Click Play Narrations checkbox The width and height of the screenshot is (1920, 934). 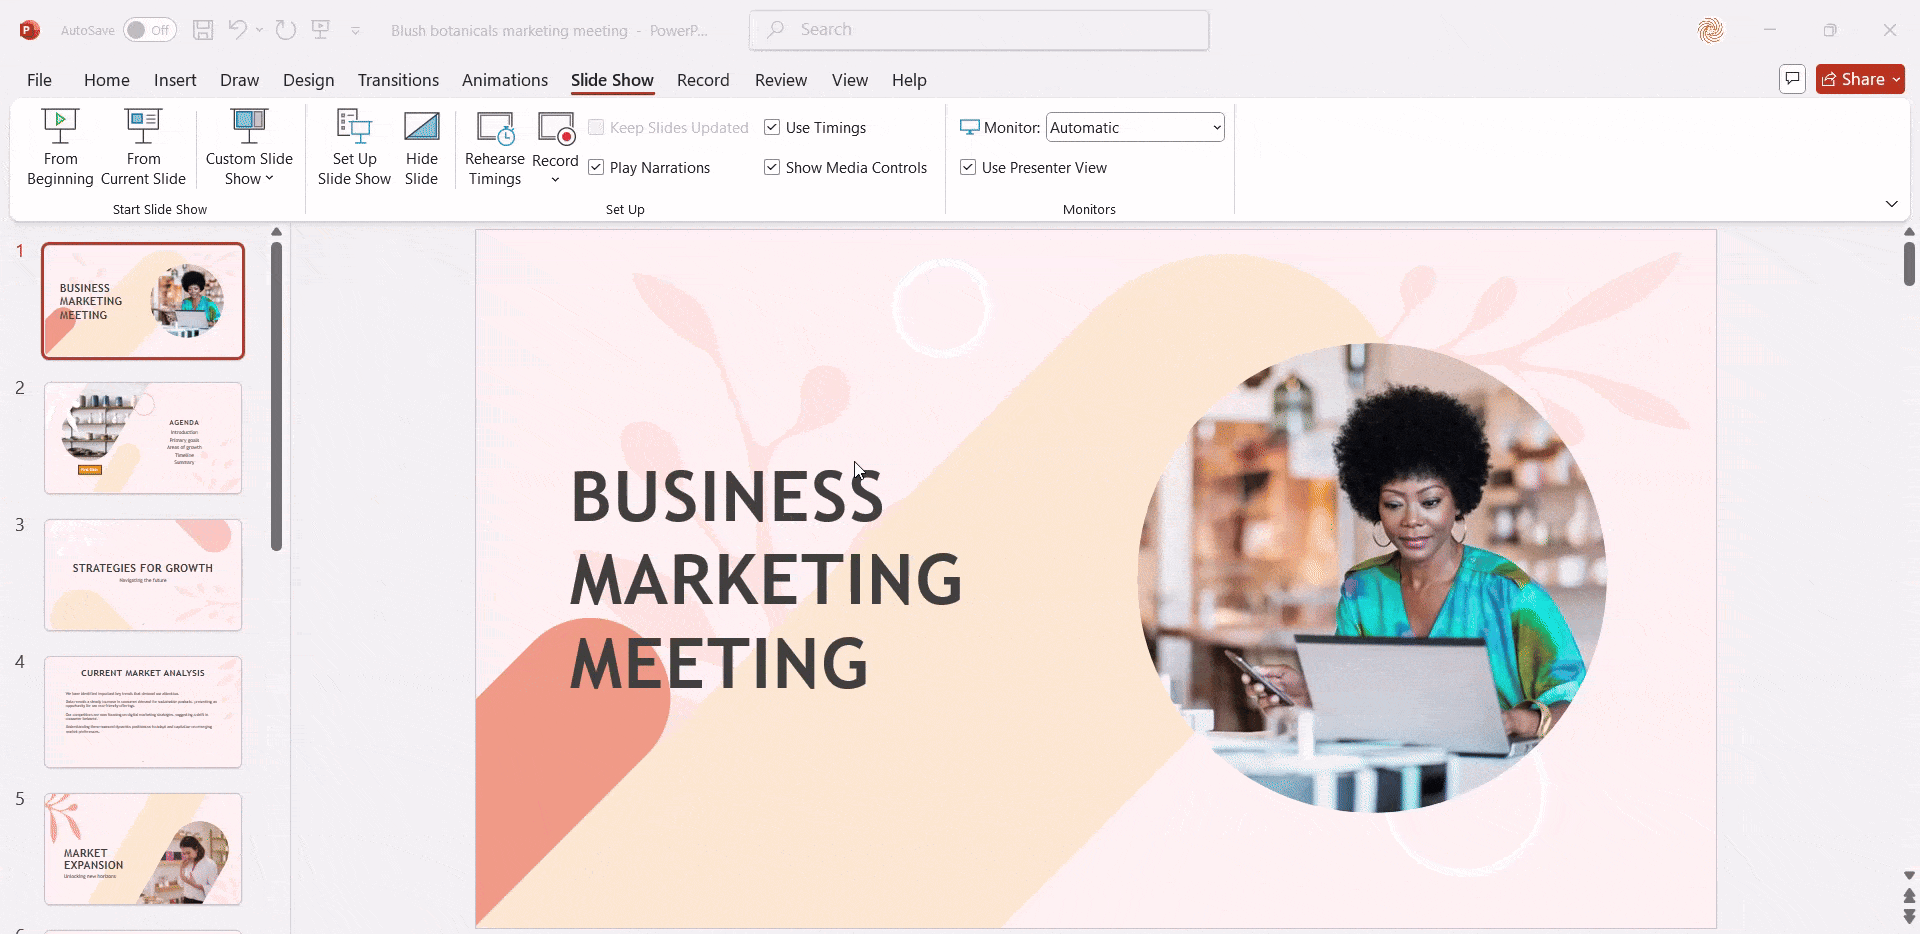tap(596, 167)
